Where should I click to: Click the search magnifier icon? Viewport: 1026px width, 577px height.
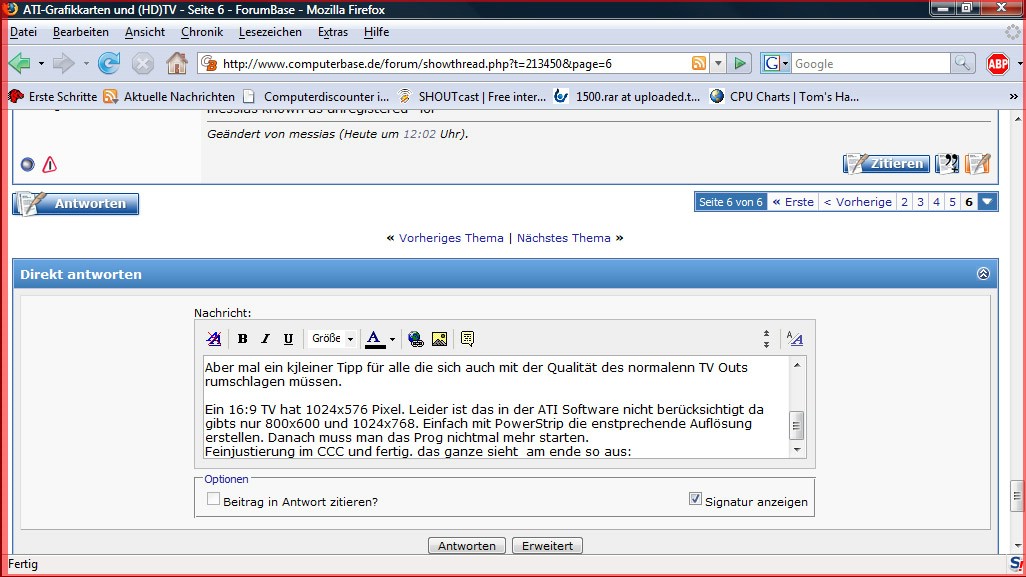962,63
